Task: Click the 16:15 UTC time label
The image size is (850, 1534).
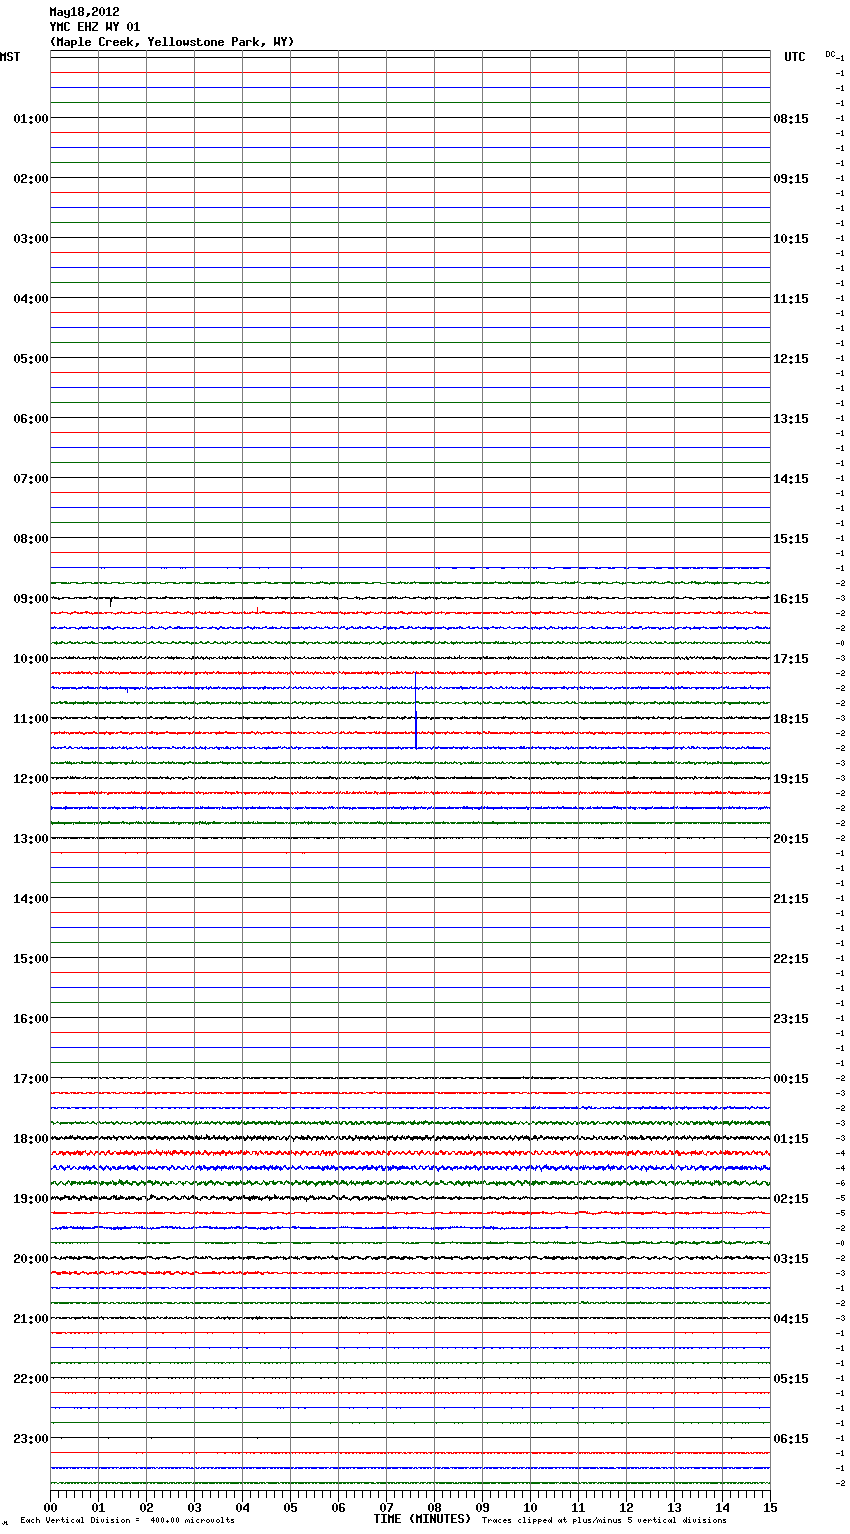Action: (791, 599)
